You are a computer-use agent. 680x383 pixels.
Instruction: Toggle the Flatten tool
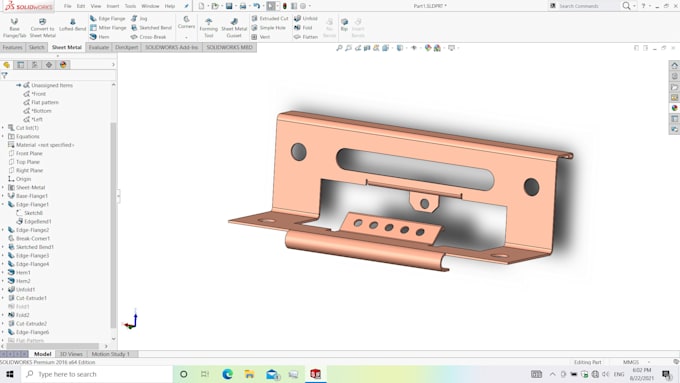click(x=306, y=37)
